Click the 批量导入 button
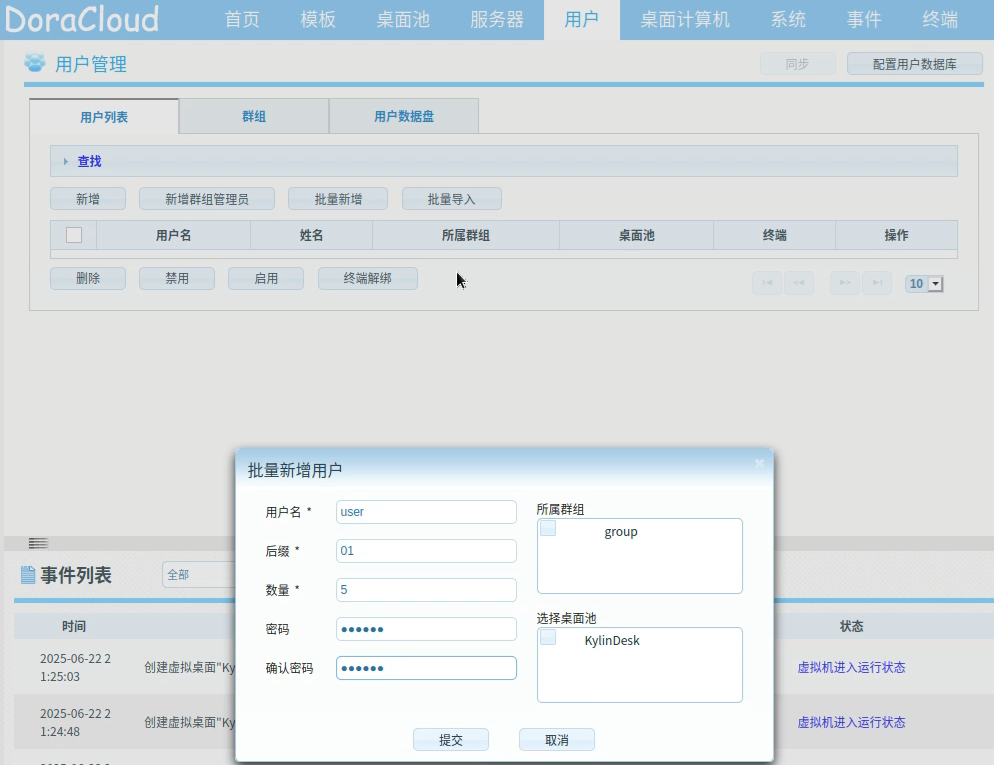The height and width of the screenshot is (765, 994). (453, 198)
